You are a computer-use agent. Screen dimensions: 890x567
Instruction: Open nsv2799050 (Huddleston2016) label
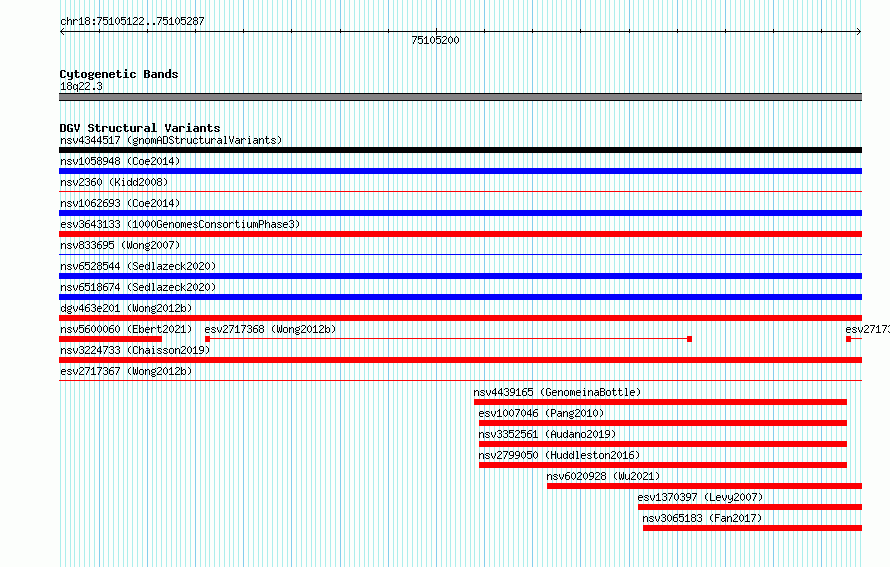click(x=559, y=455)
